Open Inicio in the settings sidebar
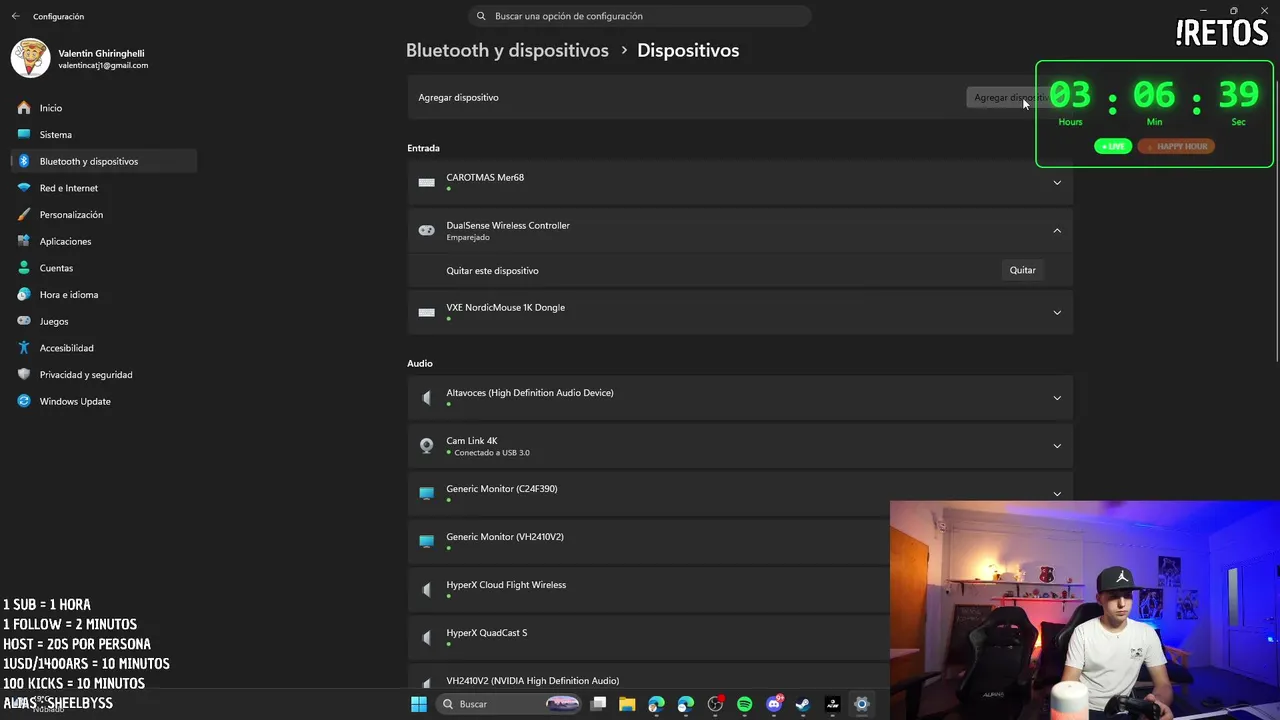This screenshot has width=1280, height=720. point(104,108)
